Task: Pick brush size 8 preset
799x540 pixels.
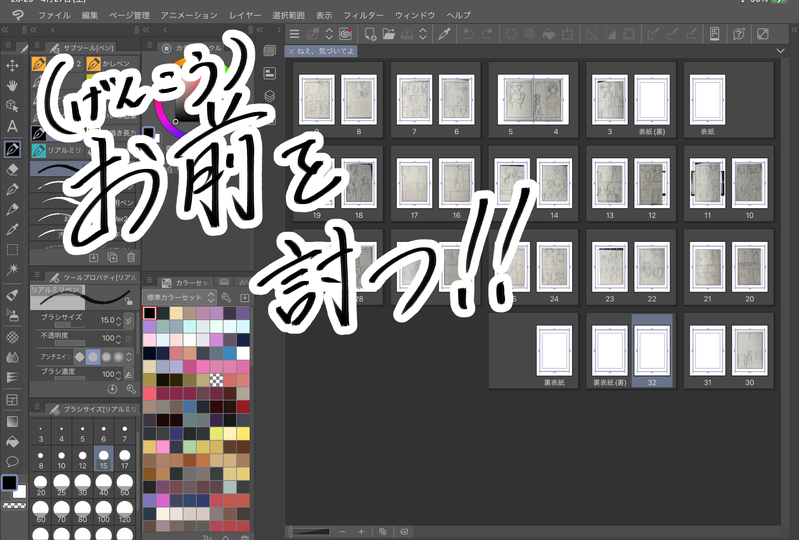Action: [41, 458]
